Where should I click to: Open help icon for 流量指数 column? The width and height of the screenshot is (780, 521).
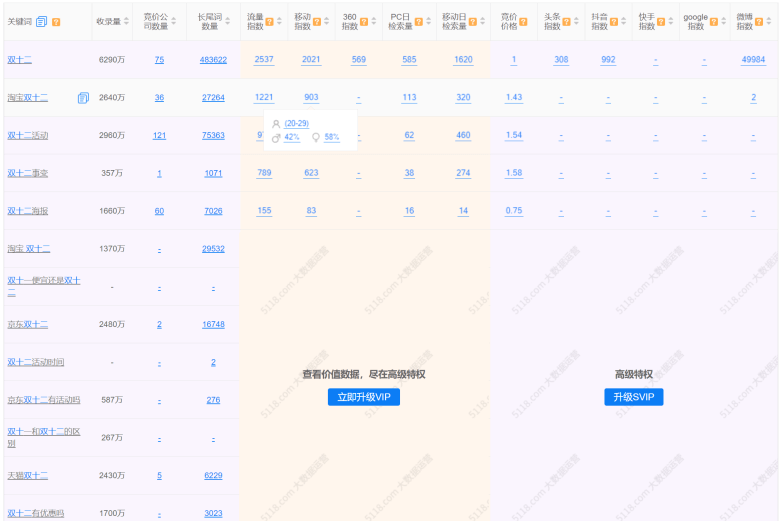(x=269, y=22)
